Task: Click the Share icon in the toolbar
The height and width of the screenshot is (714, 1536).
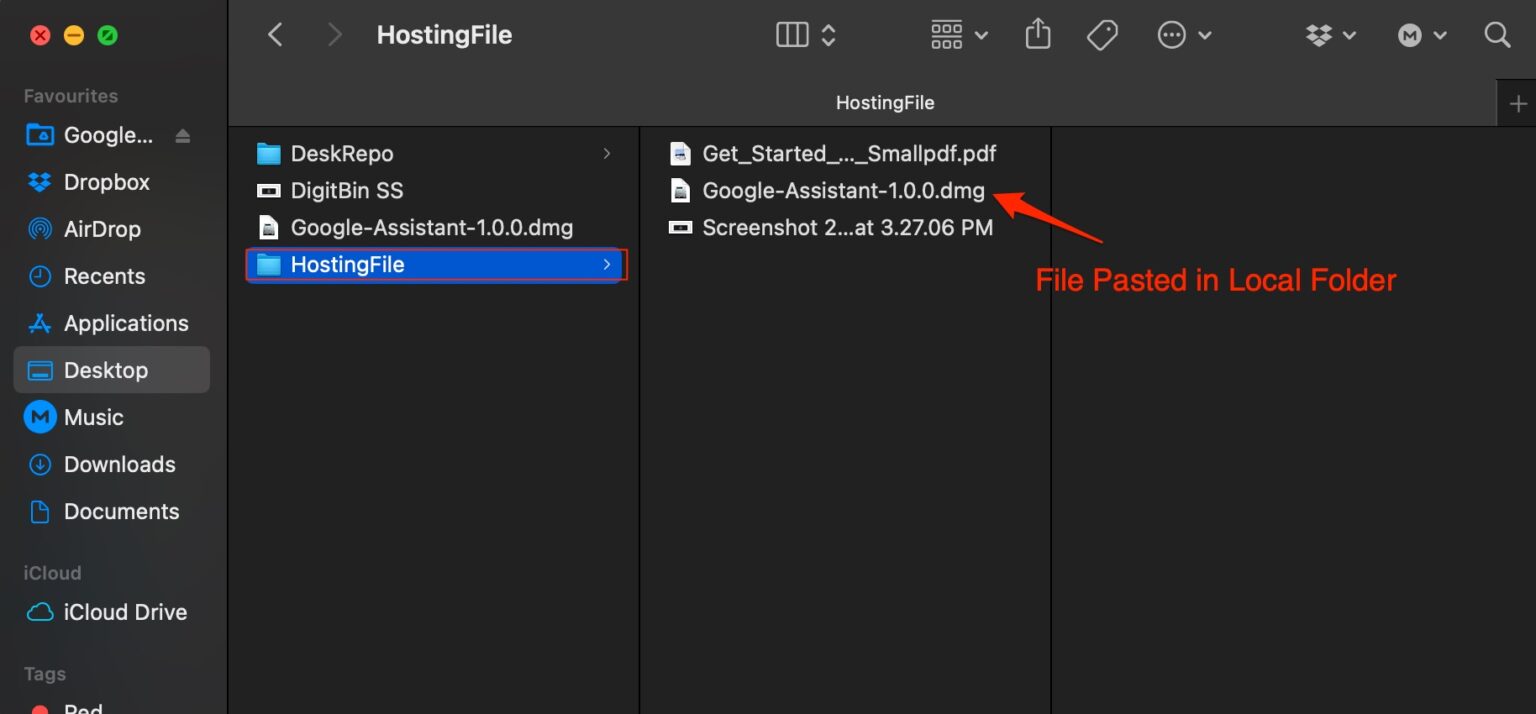Action: click(x=1037, y=34)
